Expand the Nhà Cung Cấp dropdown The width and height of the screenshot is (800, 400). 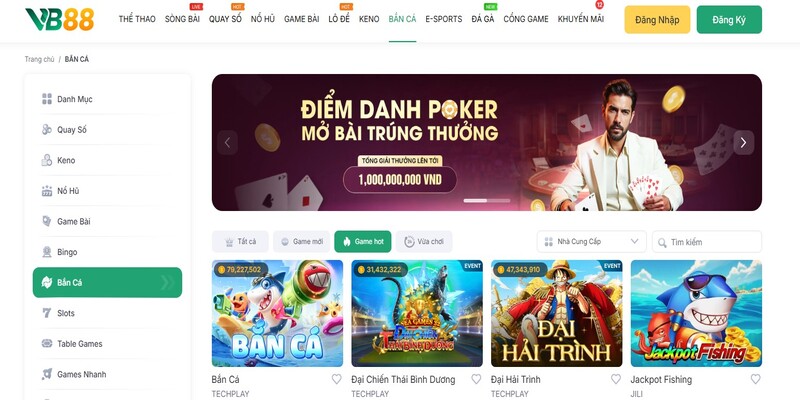click(591, 241)
